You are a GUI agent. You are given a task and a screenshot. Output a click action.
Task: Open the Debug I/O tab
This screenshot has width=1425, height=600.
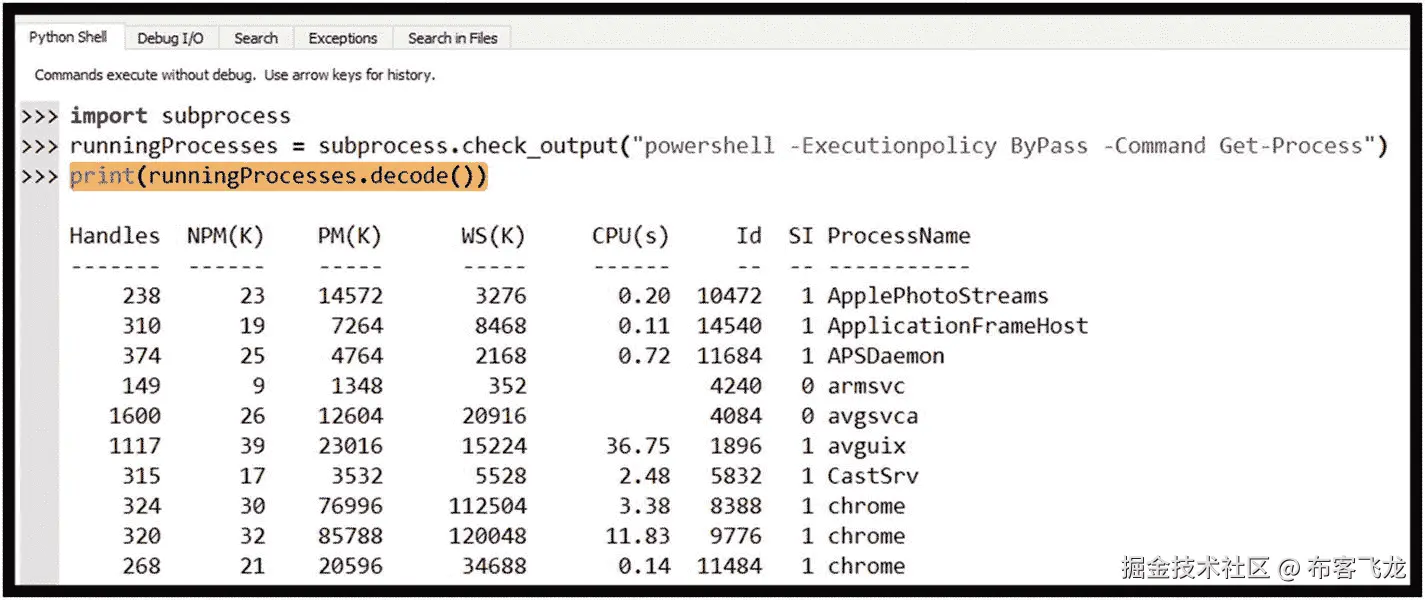coord(170,38)
